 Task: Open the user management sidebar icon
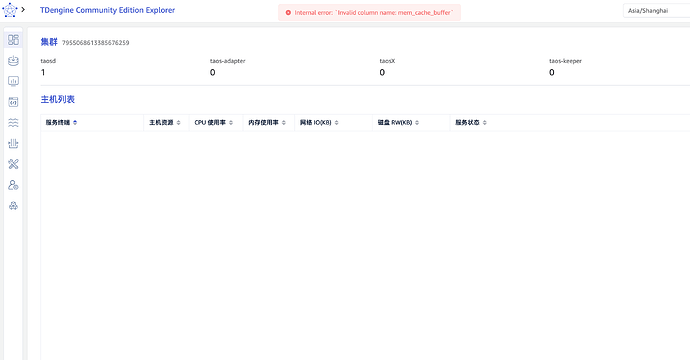pos(13,185)
